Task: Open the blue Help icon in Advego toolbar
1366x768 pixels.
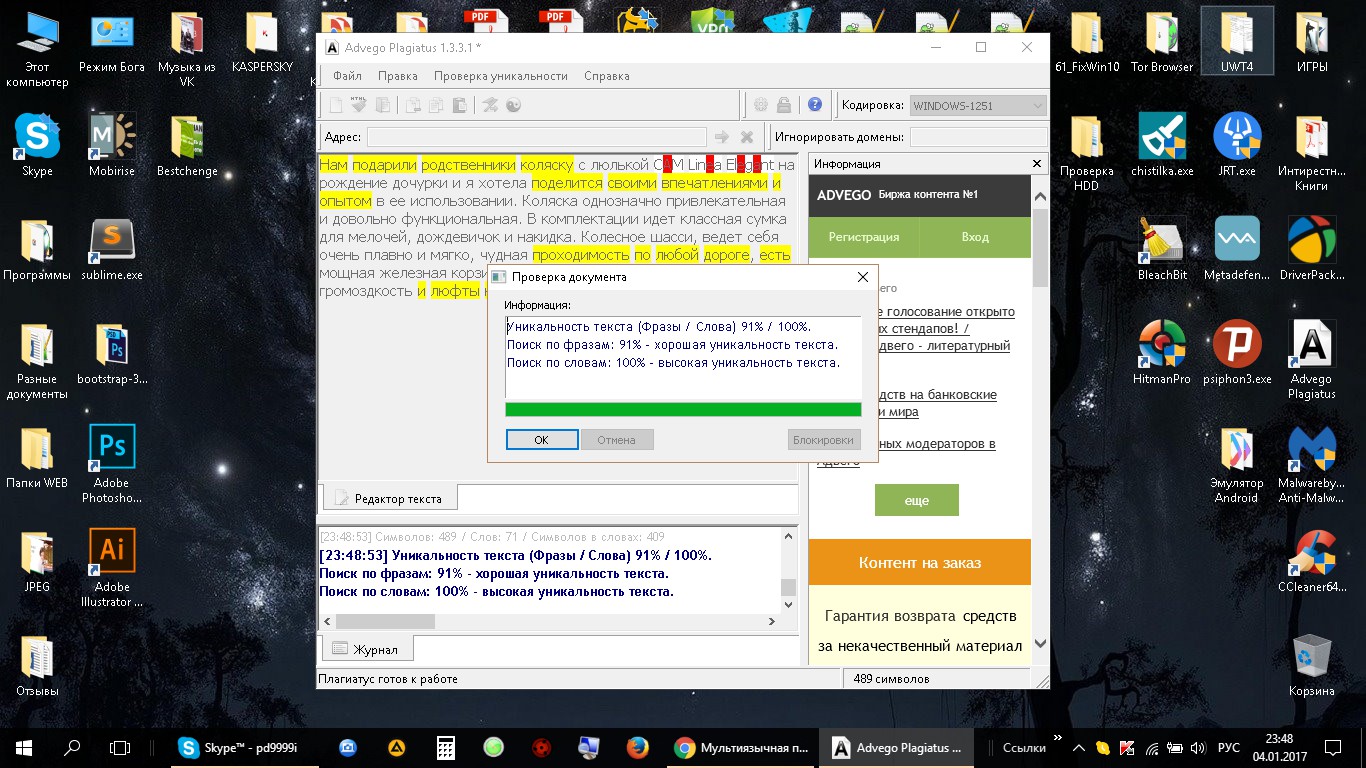Action: pos(815,105)
